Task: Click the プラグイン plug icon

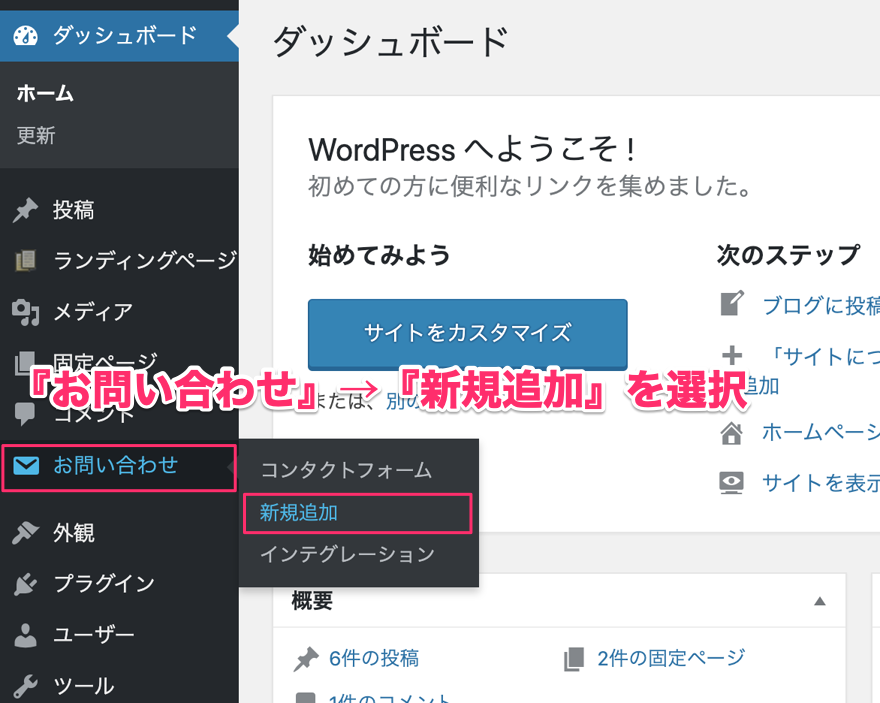Action: tap(26, 584)
